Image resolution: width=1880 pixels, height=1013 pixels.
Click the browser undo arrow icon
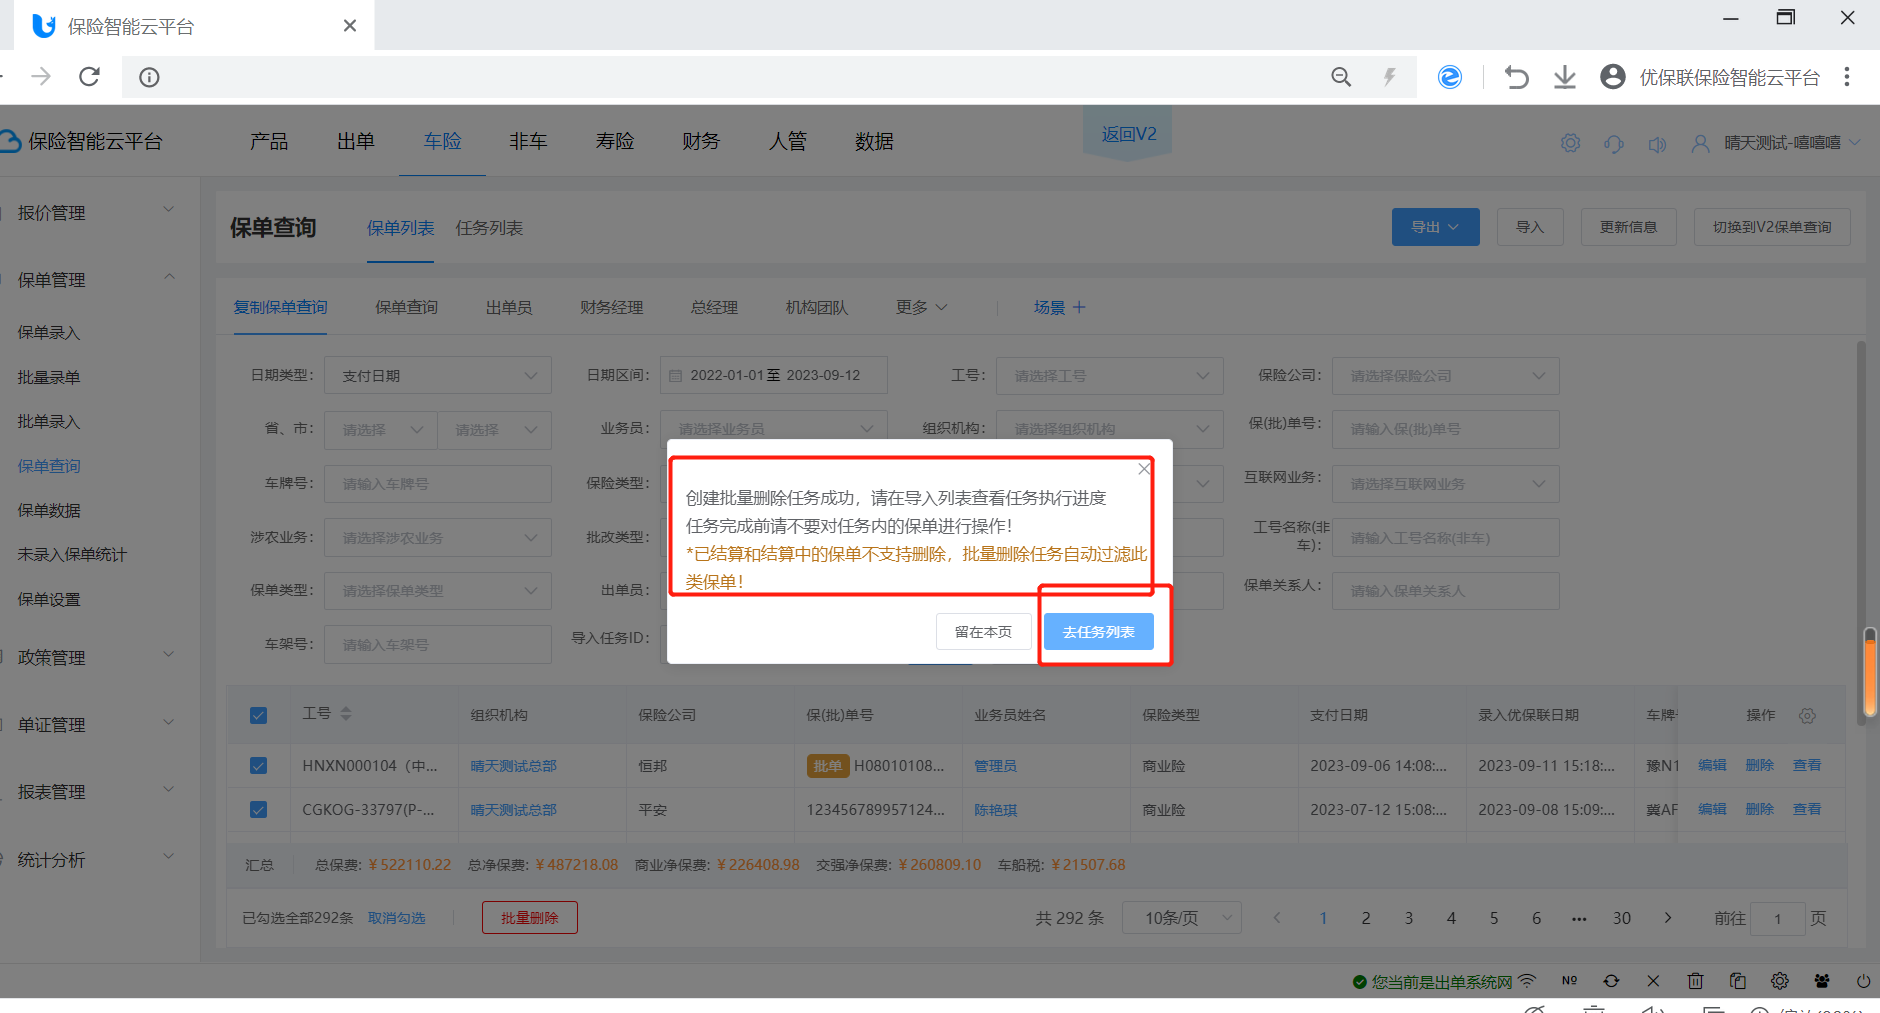pyautogui.click(x=1516, y=77)
